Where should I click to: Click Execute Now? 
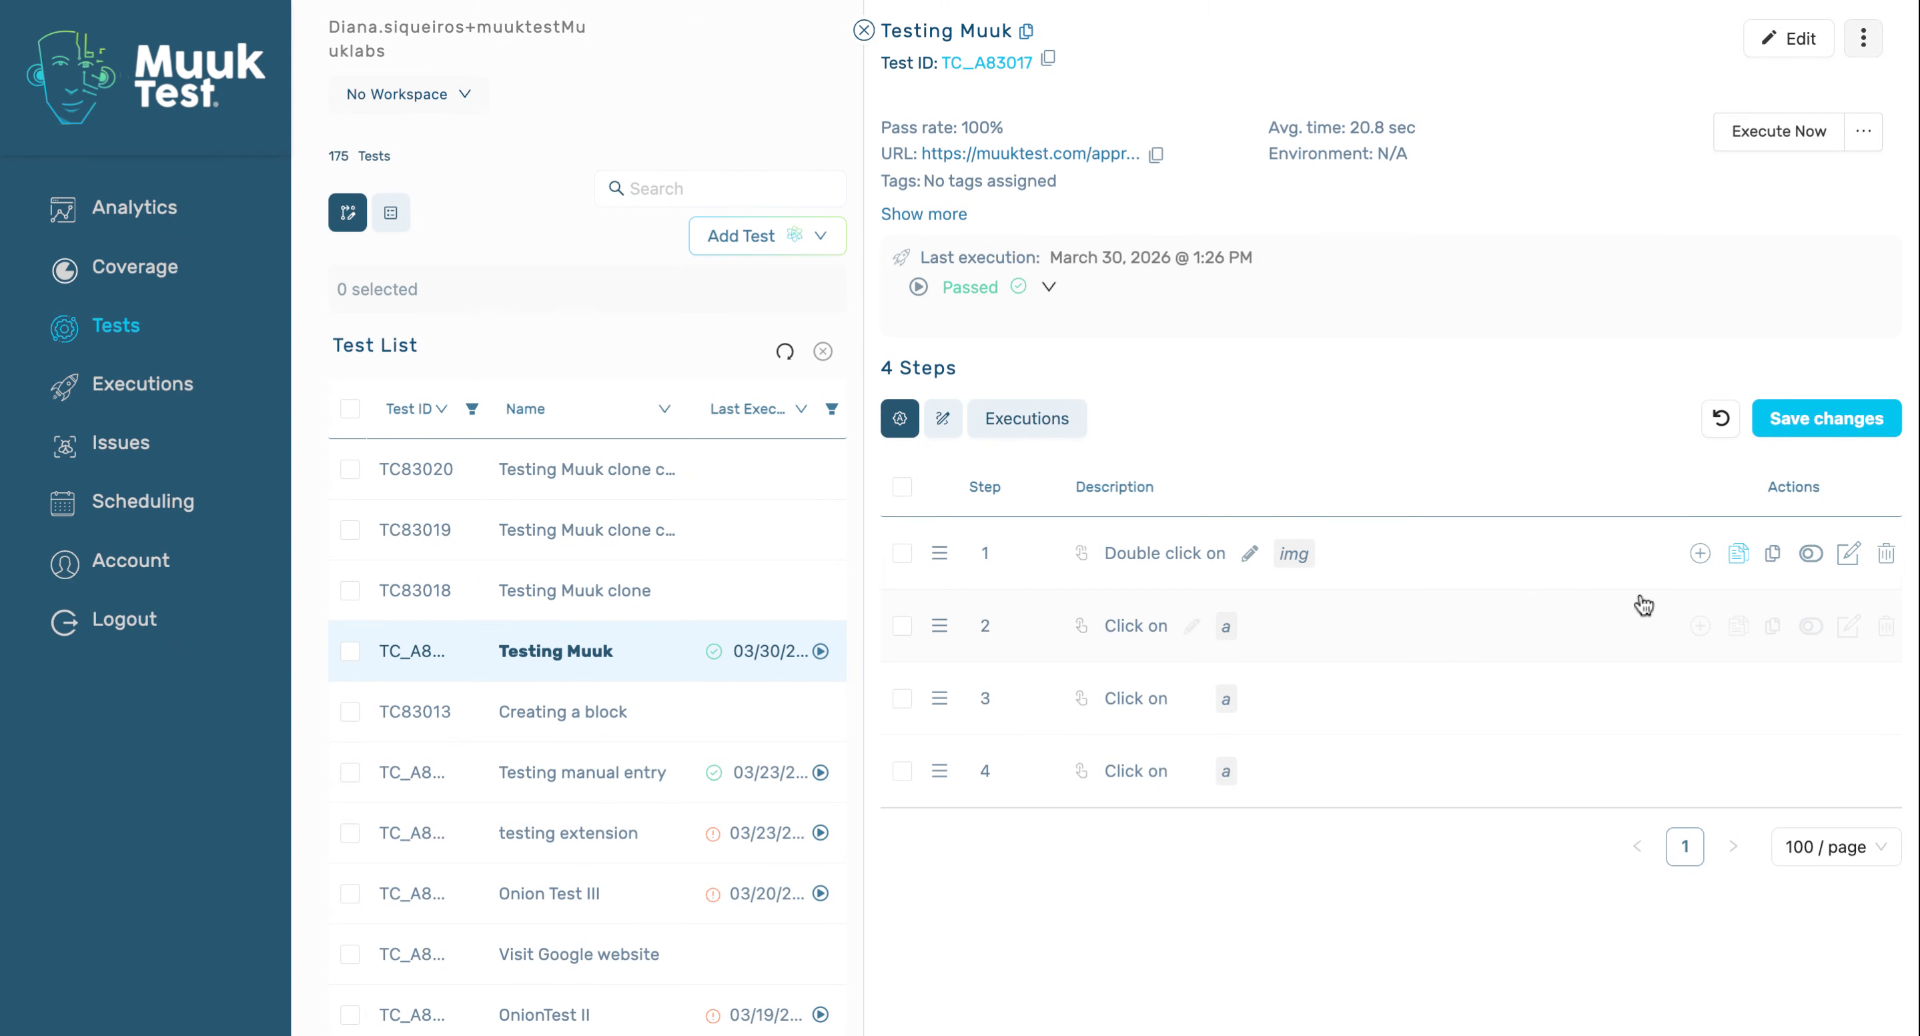tap(1779, 131)
